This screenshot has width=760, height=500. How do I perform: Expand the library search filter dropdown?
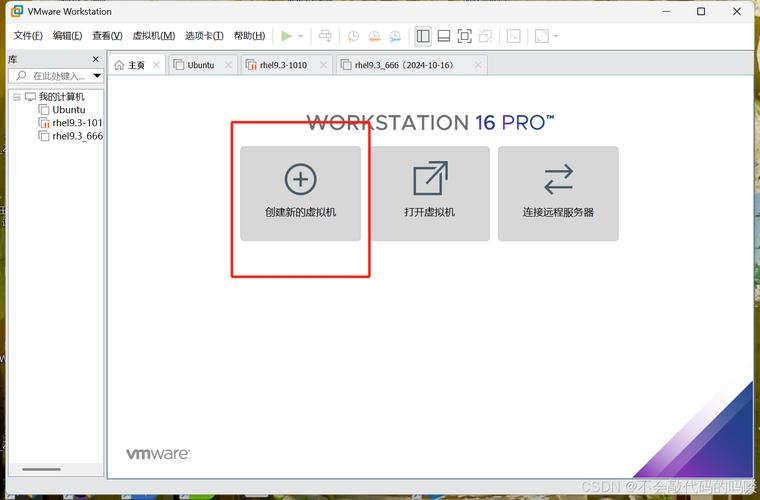tap(97, 76)
